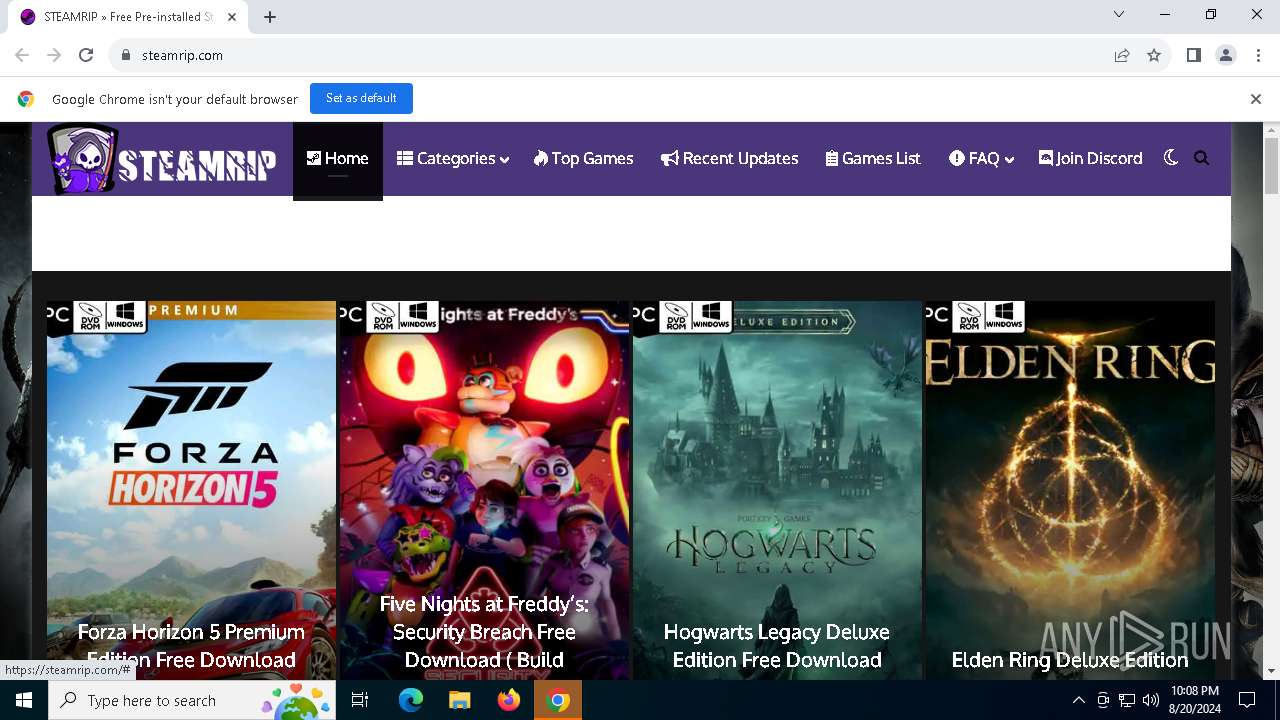Open network status tray icon
The width and height of the screenshot is (1280, 720).
click(1127, 700)
